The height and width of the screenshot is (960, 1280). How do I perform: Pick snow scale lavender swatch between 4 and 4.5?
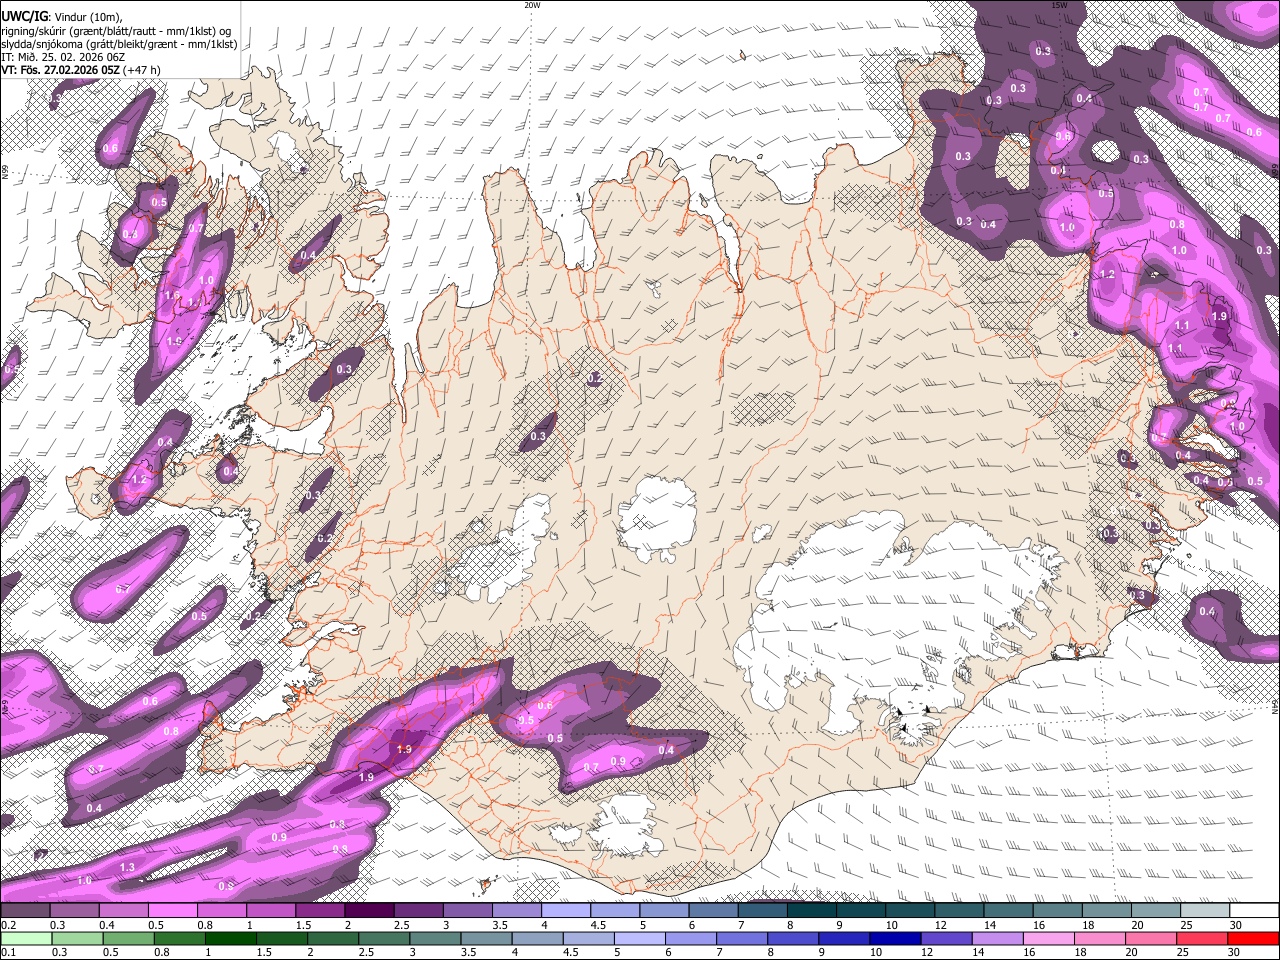pos(565,911)
